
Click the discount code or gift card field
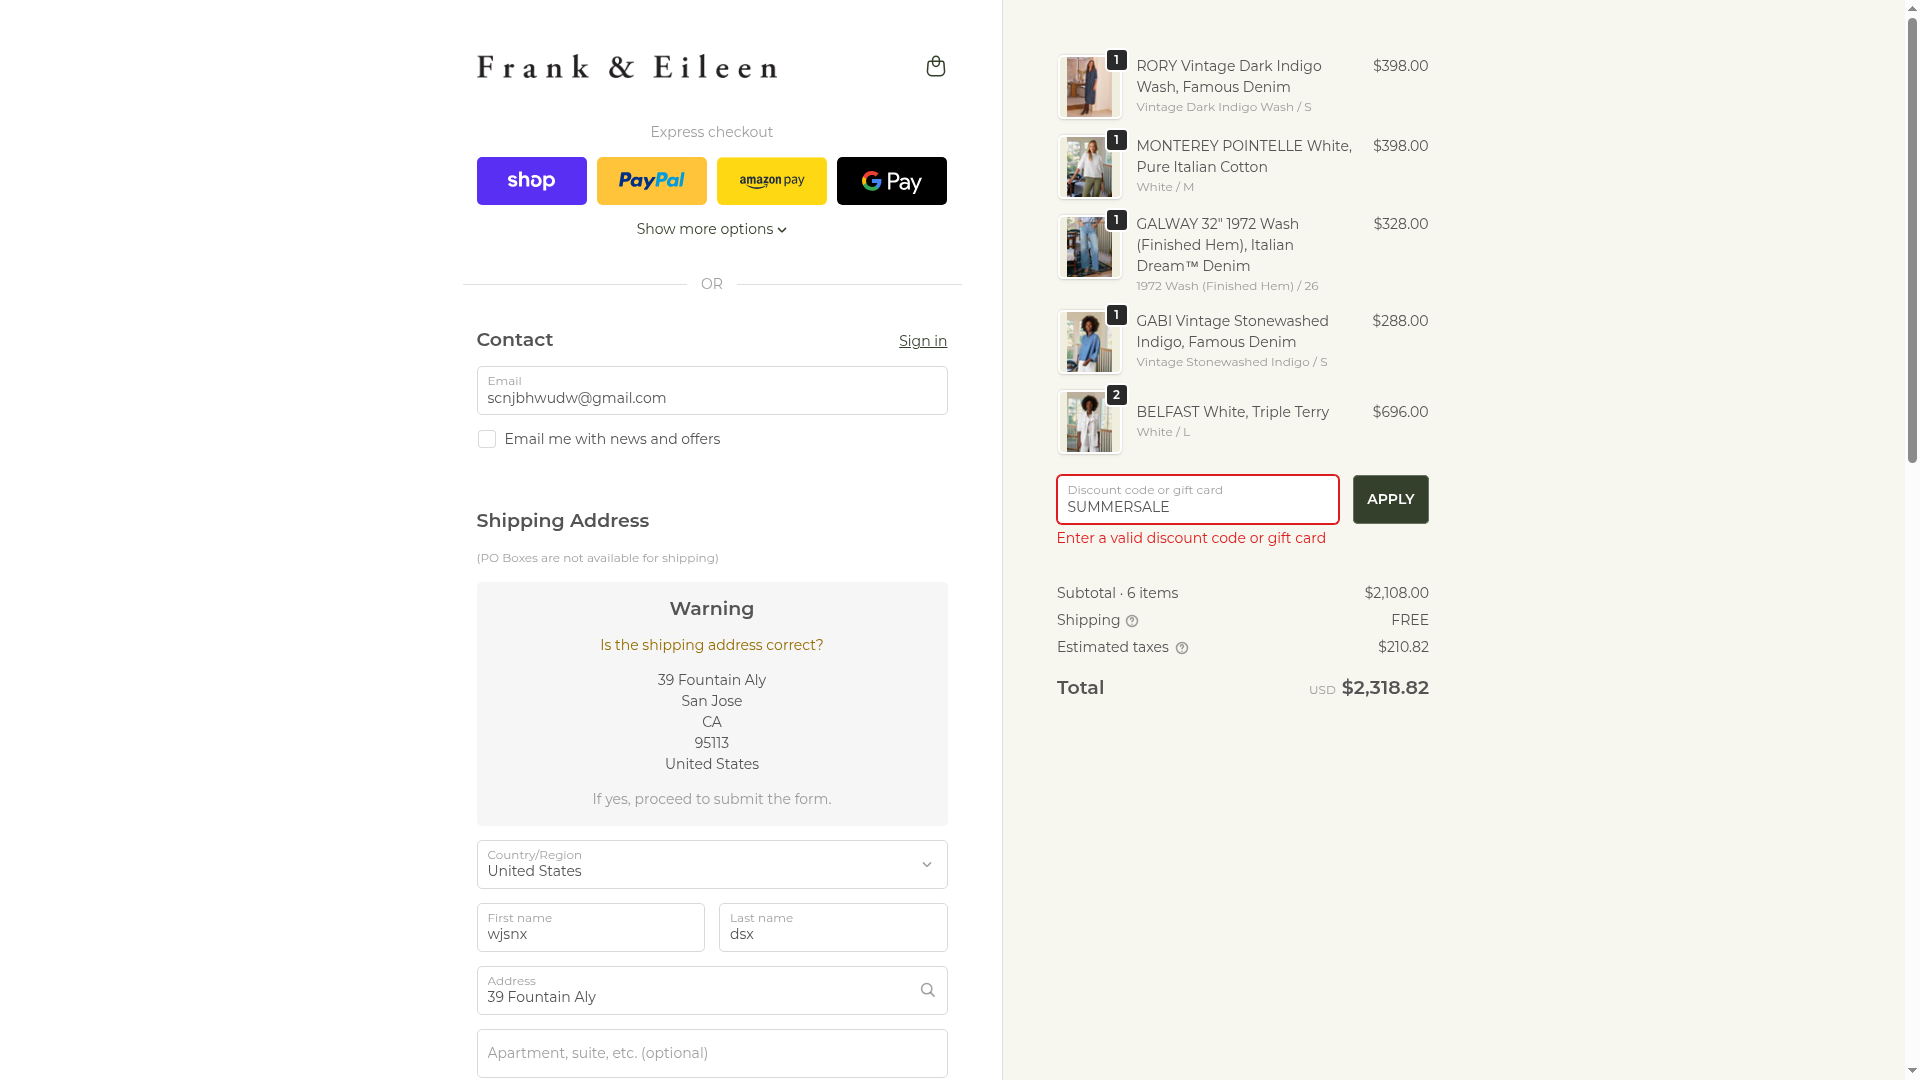coord(1197,499)
